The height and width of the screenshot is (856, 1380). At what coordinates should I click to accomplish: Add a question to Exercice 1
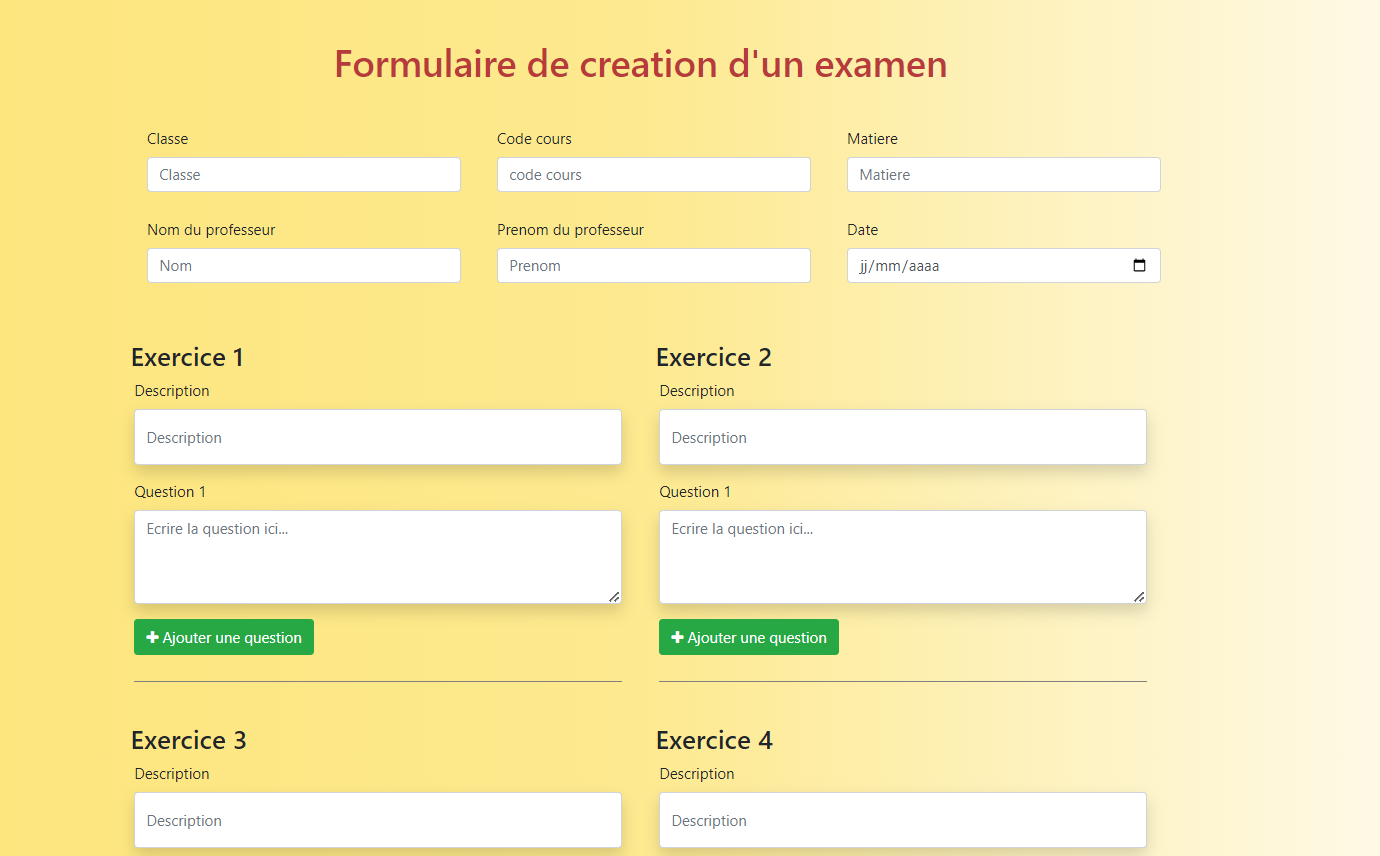(224, 637)
